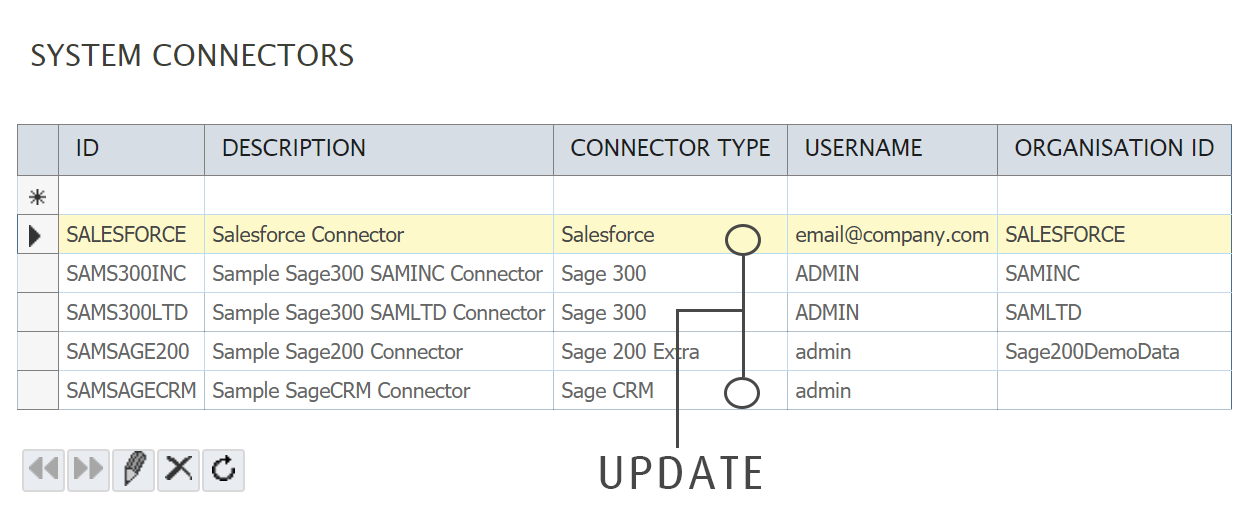Click the Sample SageCRM Connector description cell
The width and height of the screenshot is (1251, 514).
pos(341,391)
